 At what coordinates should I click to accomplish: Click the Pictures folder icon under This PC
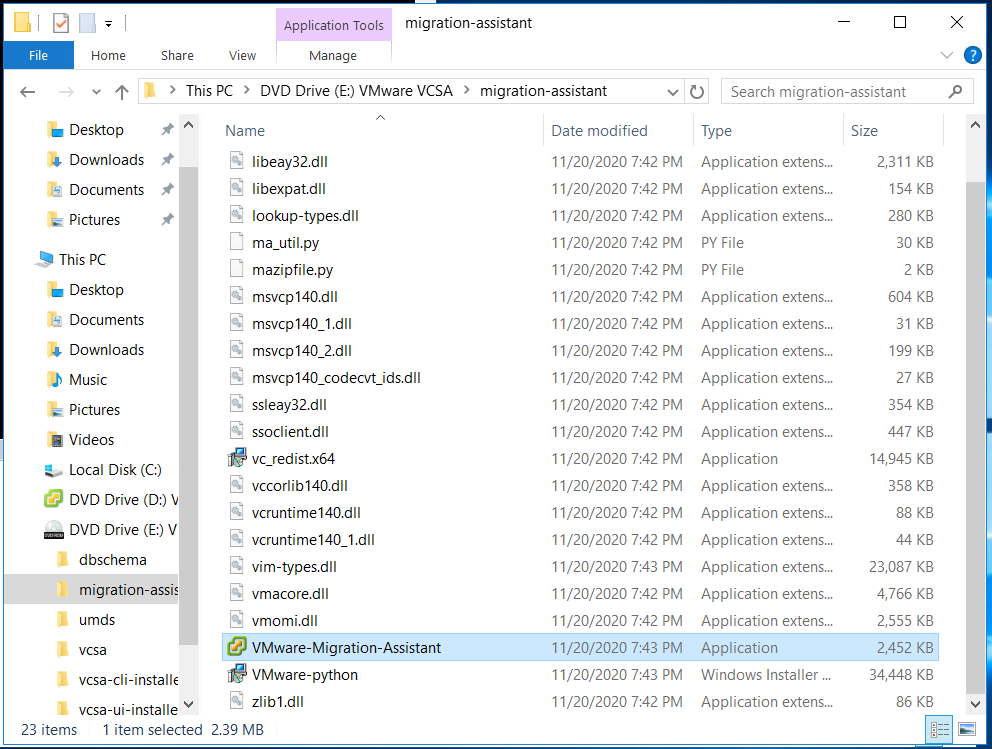tap(56, 410)
